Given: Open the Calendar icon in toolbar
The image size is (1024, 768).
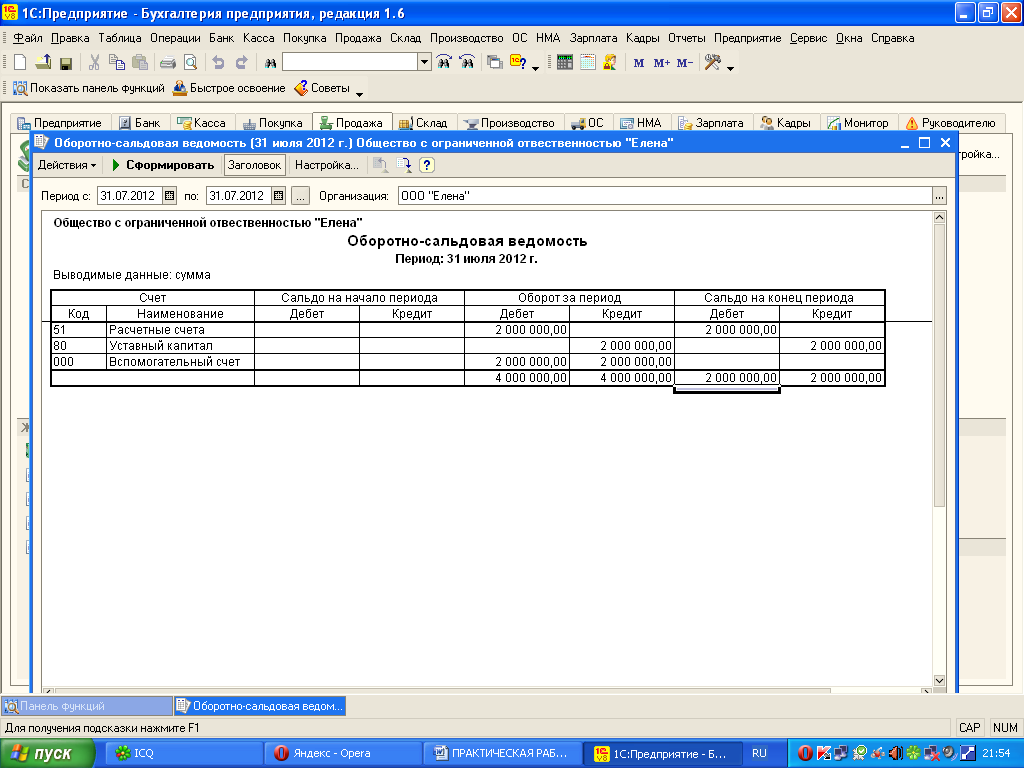Looking at the screenshot, I should click(588, 63).
